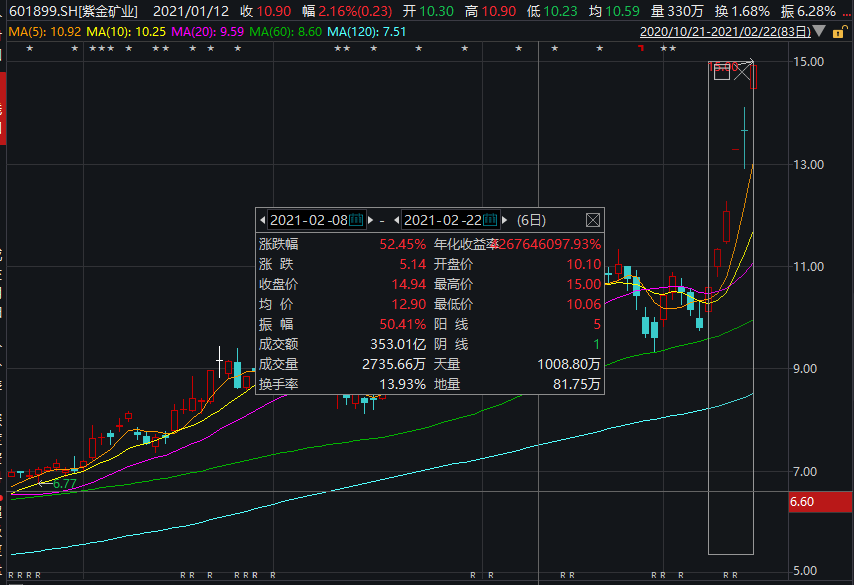Click the 601899.SH[紫金矿业] stock title

click(74, 11)
